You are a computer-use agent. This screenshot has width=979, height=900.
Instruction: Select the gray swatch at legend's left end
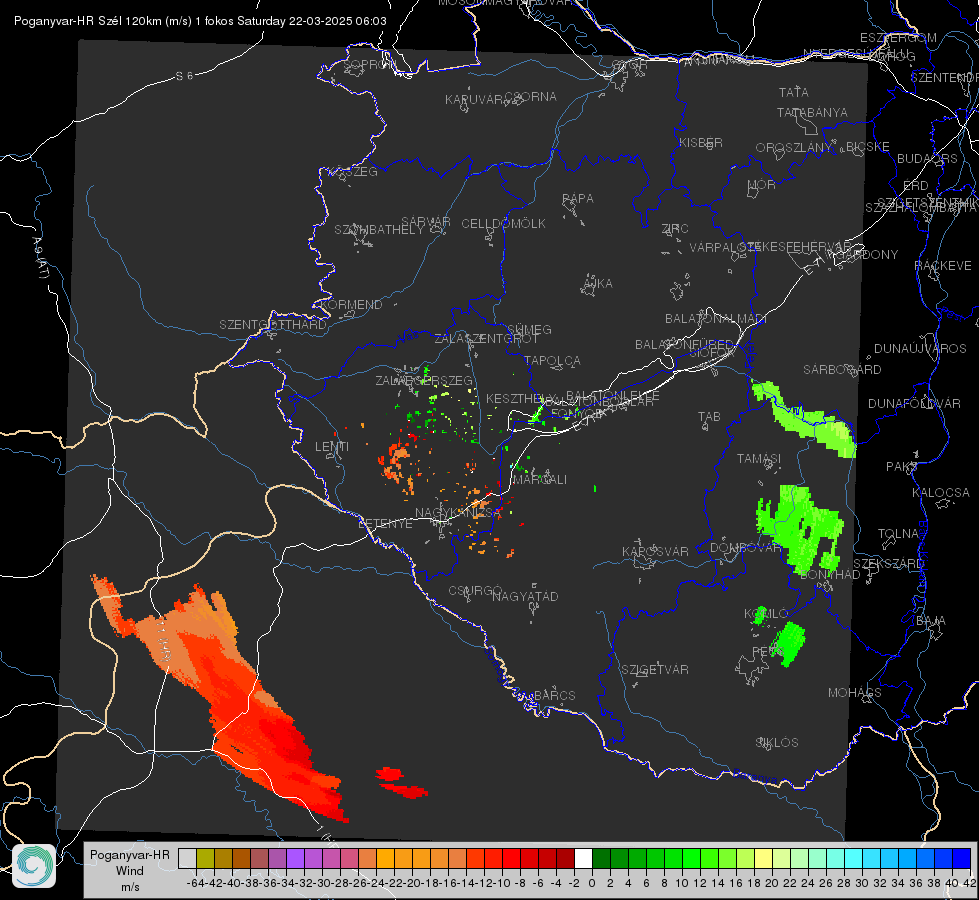(x=187, y=858)
